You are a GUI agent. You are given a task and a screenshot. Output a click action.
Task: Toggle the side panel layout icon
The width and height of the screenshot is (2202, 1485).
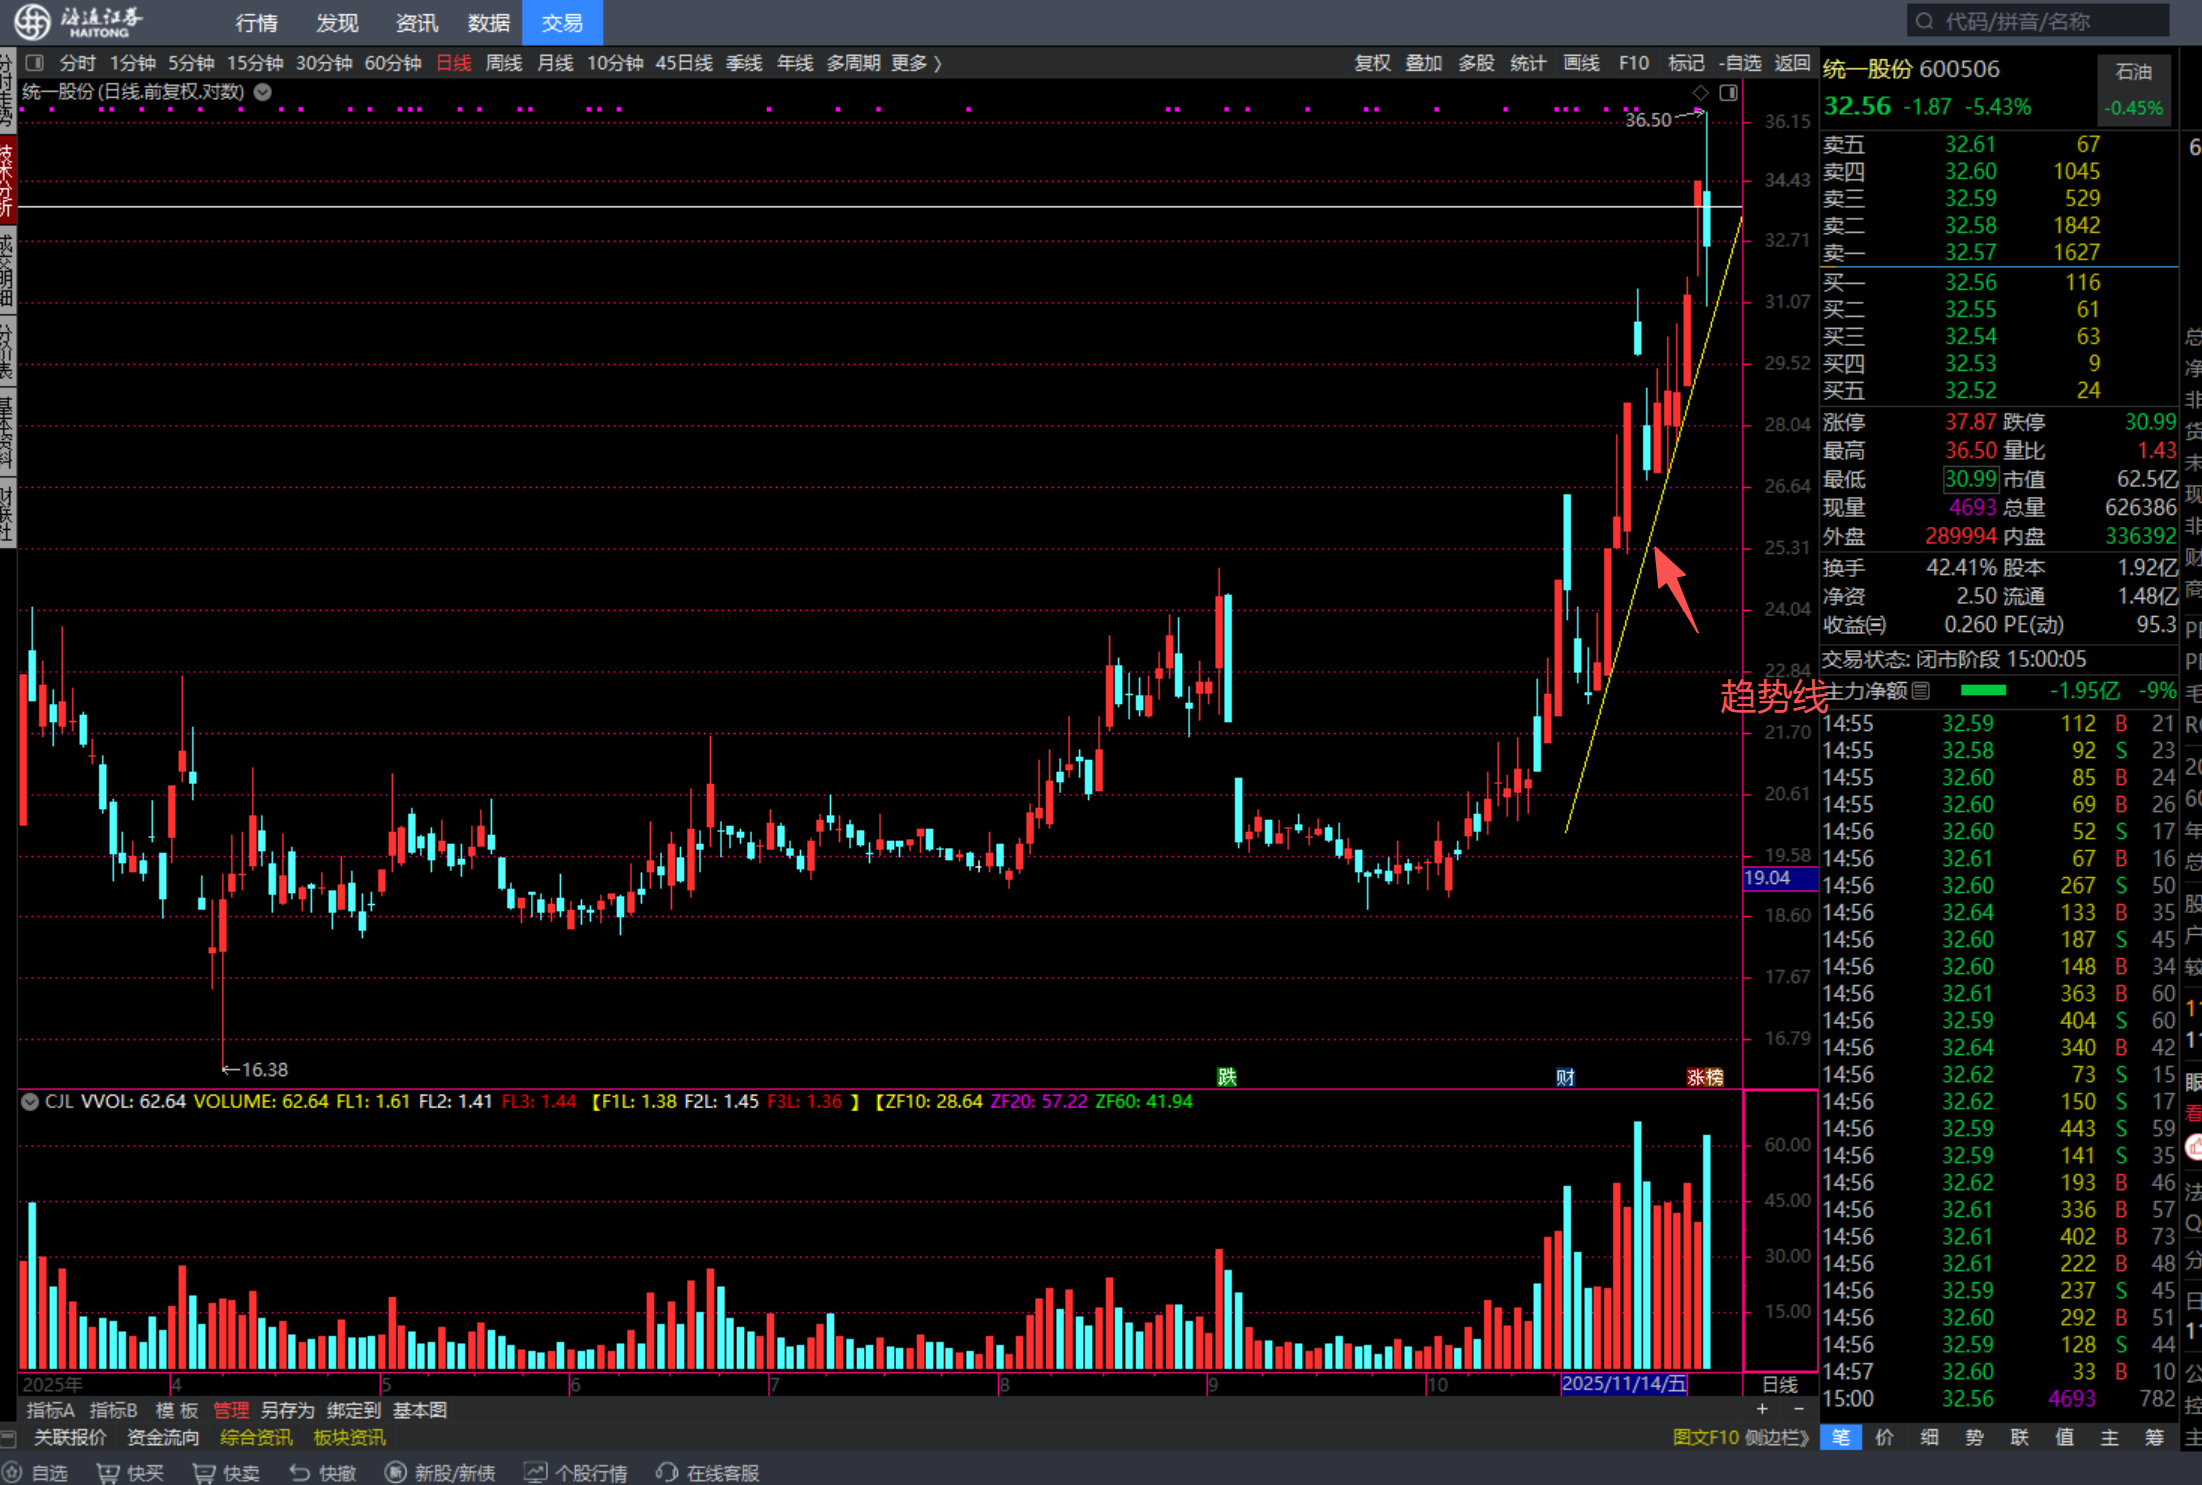[1728, 93]
